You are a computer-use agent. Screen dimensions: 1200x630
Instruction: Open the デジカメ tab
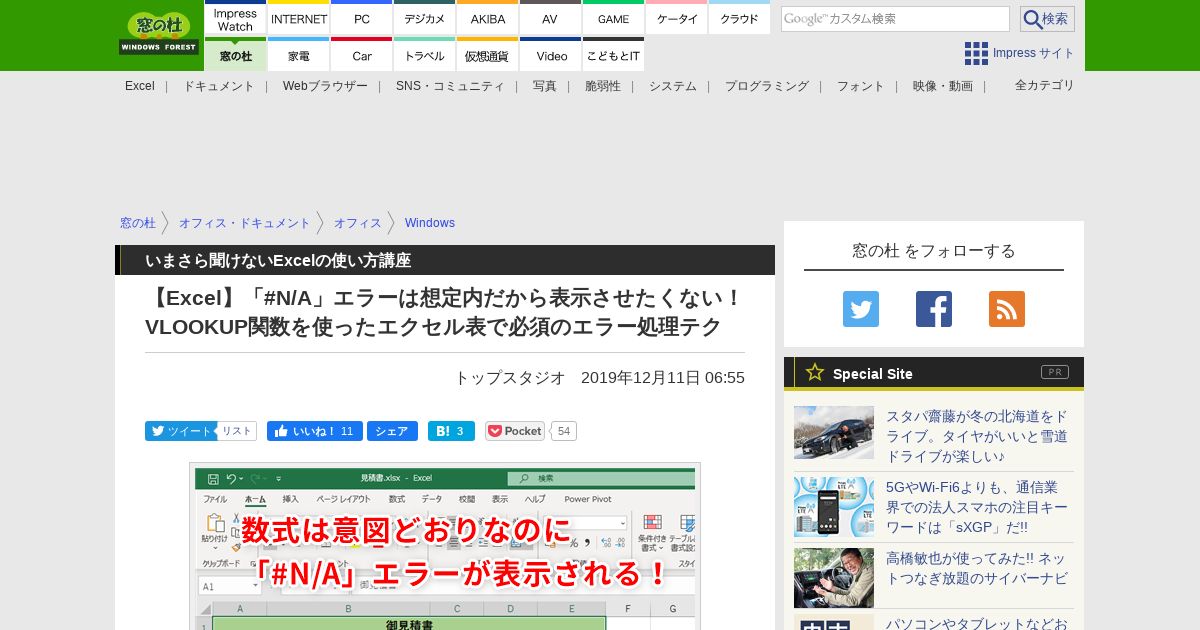click(x=425, y=19)
